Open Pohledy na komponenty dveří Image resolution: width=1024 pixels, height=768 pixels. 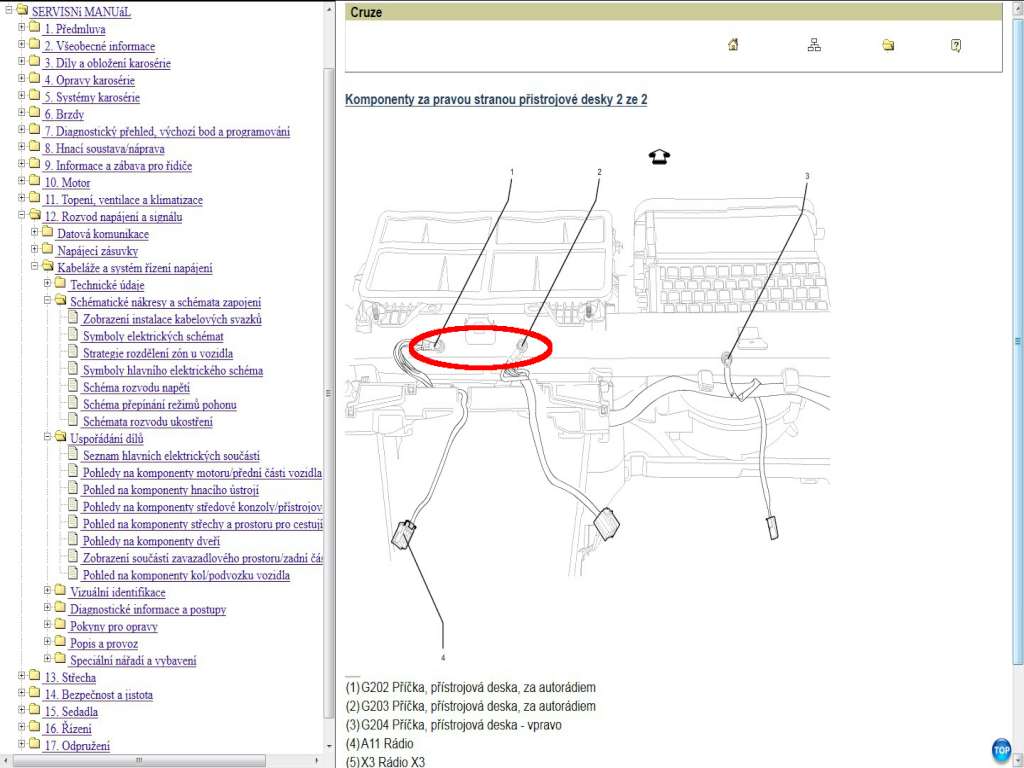tap(150, 540)
